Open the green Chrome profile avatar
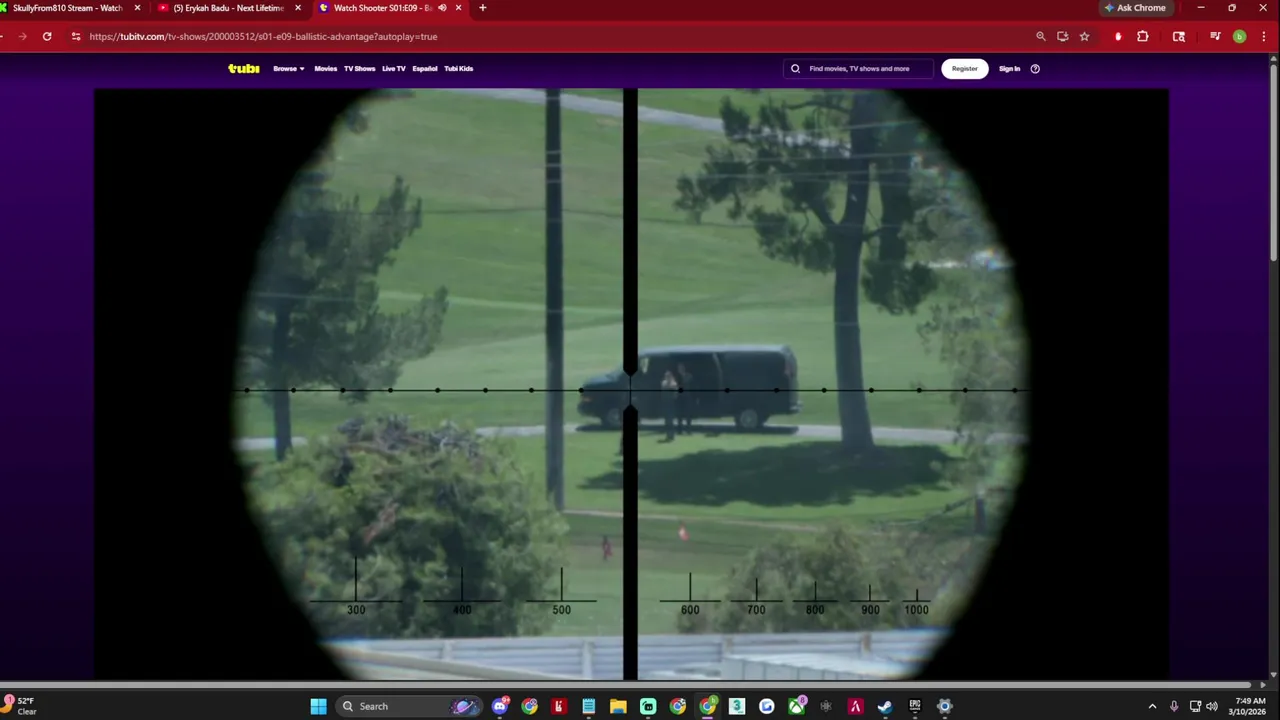1280x720 pixels. tap(1240, 36)
